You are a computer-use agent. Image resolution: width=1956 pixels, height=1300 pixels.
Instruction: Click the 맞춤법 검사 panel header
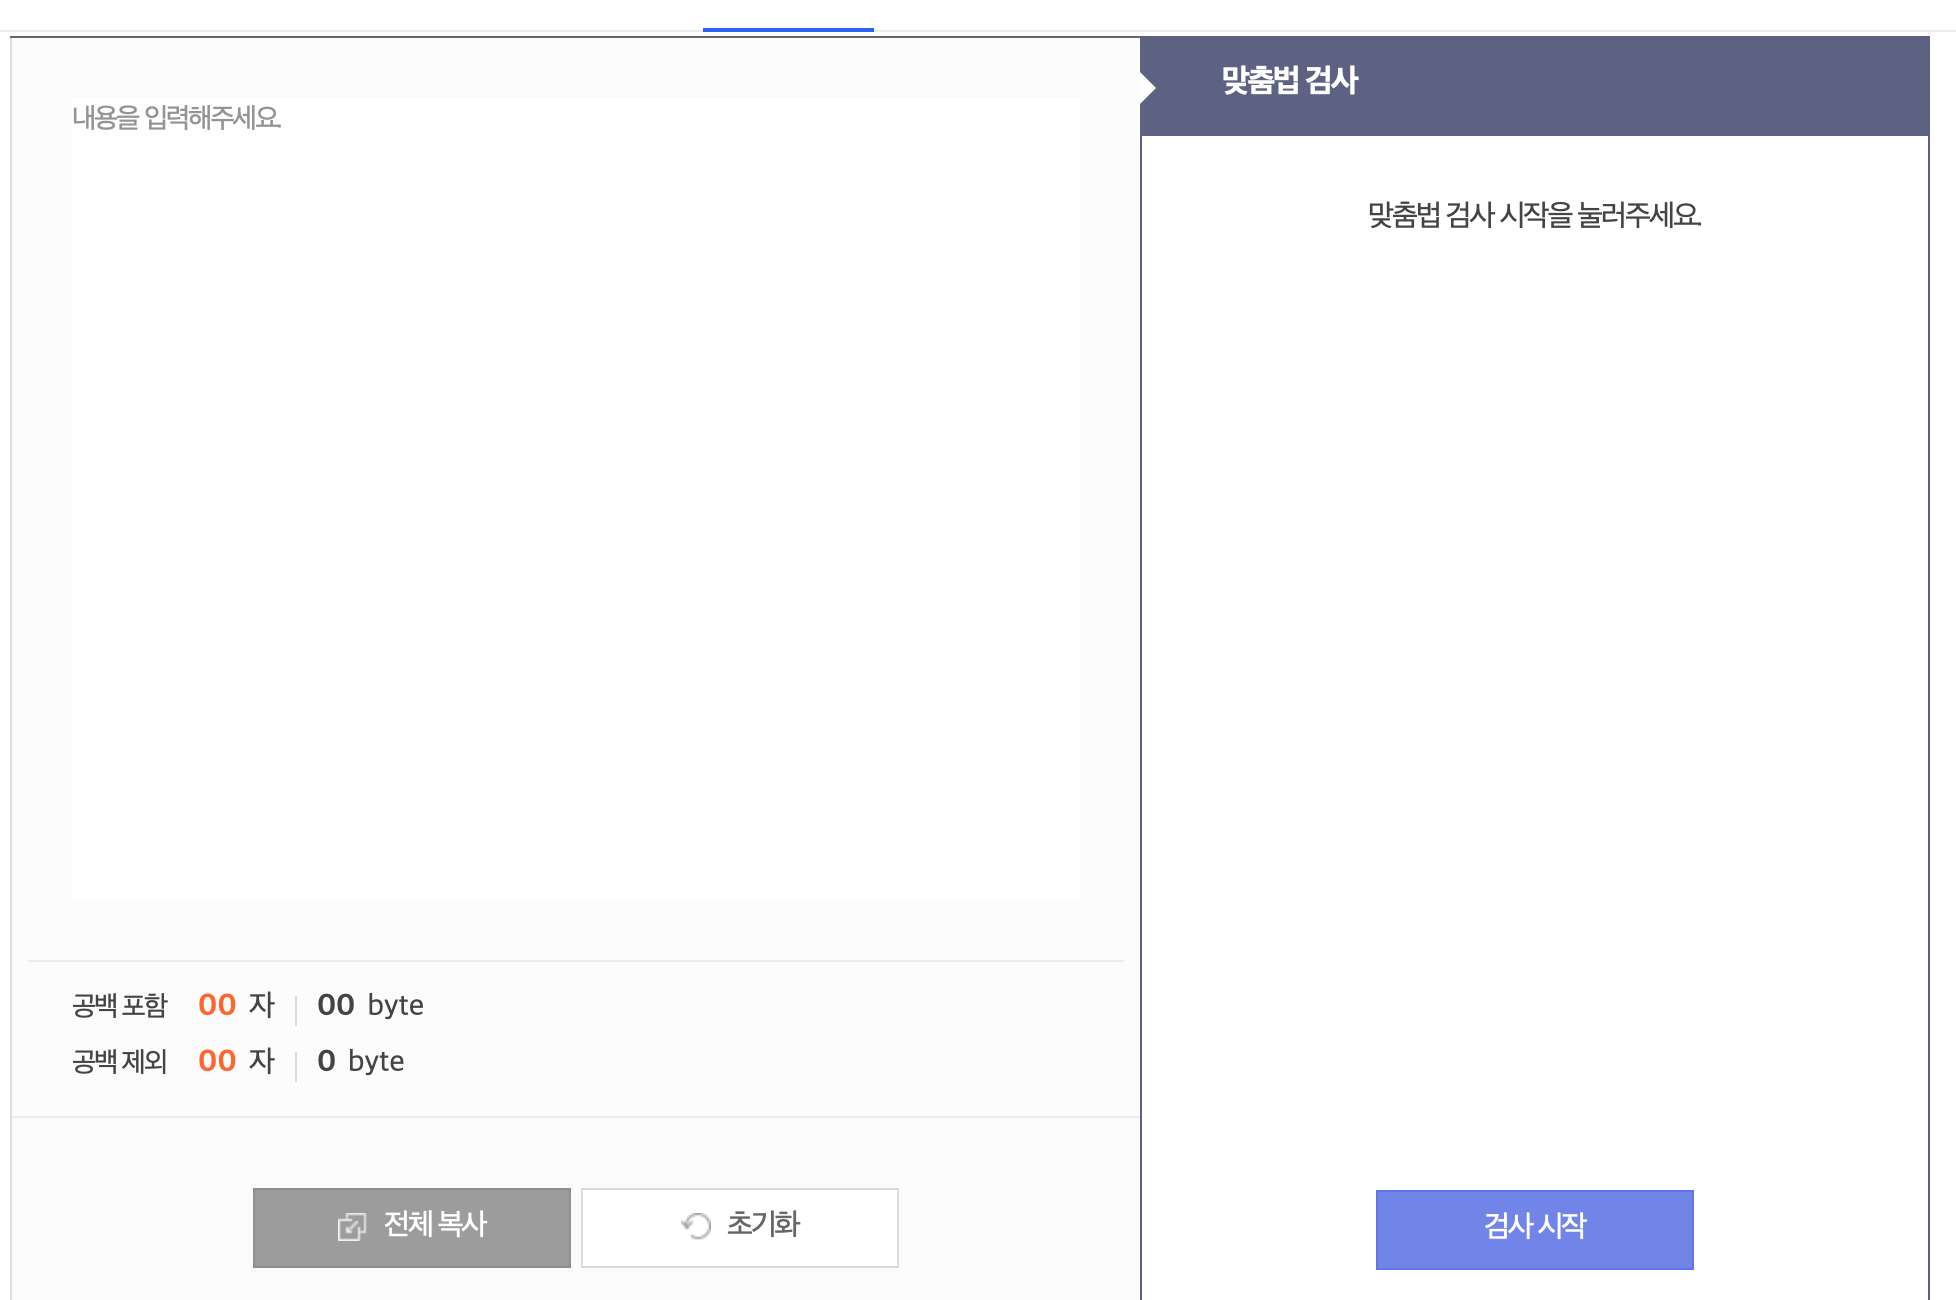[1536, 84]
